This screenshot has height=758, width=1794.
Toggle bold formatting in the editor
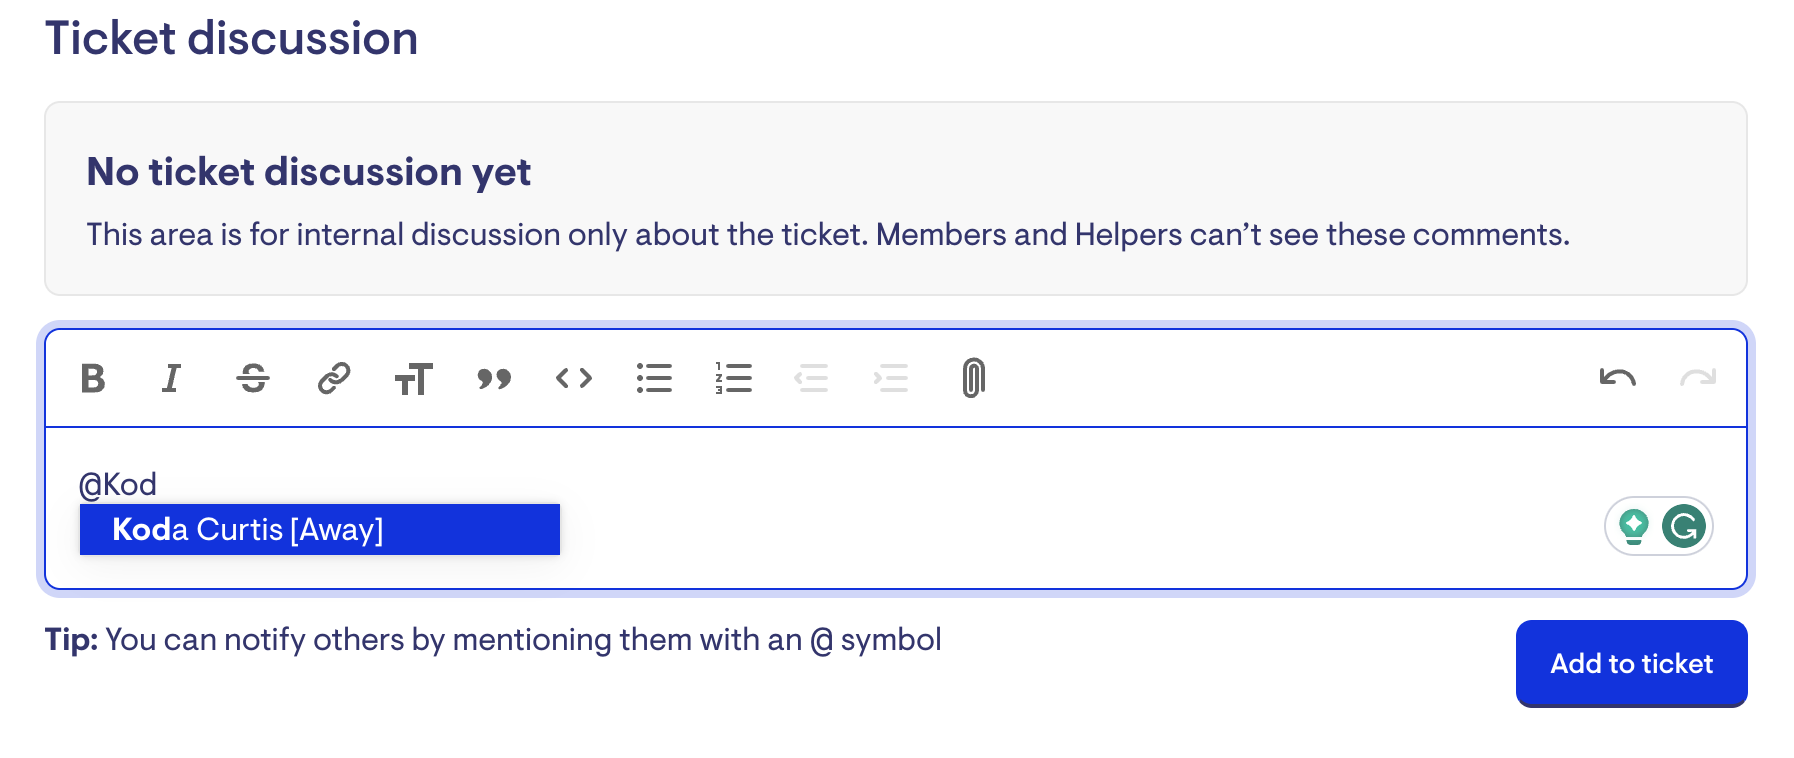pos(93,379)
